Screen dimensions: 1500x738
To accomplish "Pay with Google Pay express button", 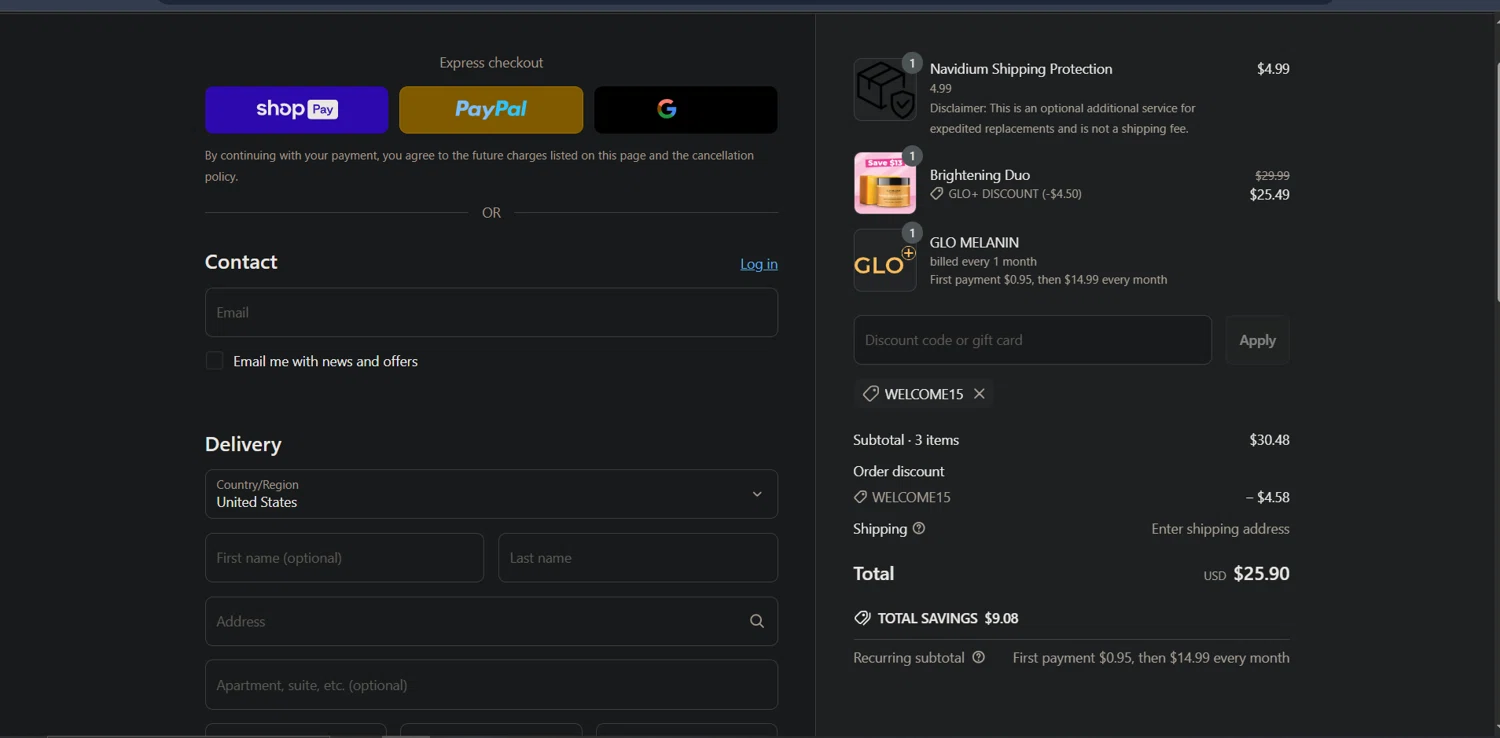I will coord(685,109).
